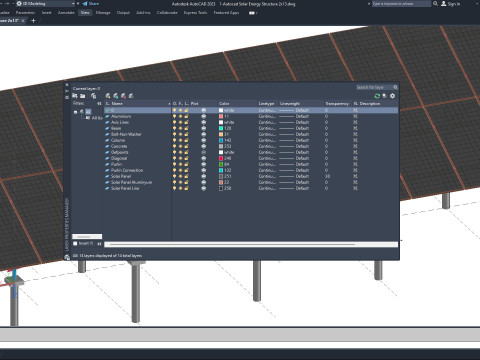The image size is (480, 360).
Task: Click New Group Filter folder icon
Action: [83, 96]
